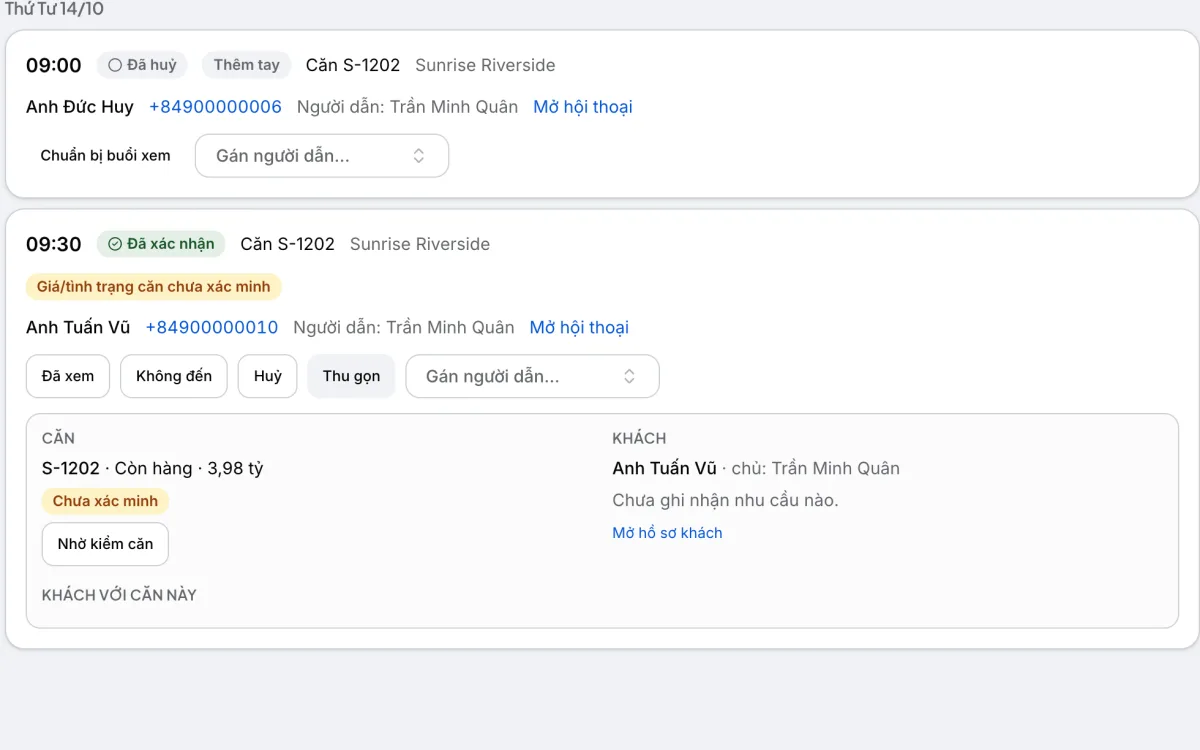Click the 09:30 appointment time
This screenshot has height=750, width=1200.
54,244
